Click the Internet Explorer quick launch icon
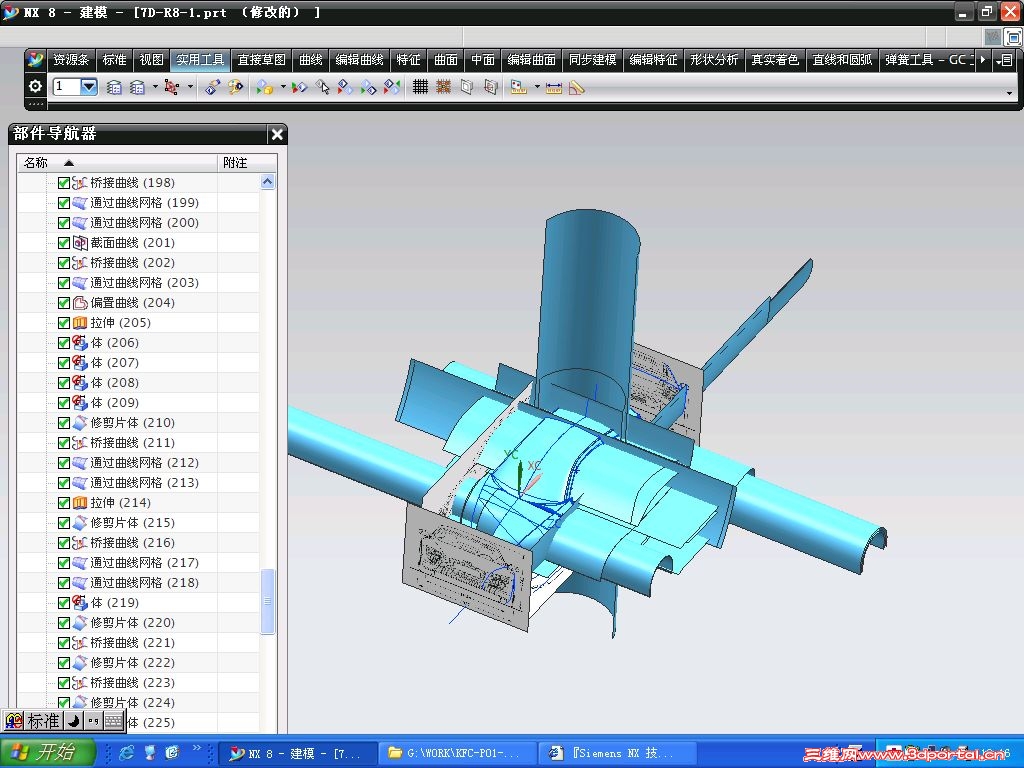The width and height of the screenshot is (1024, 768). click(x=126, y=753)
